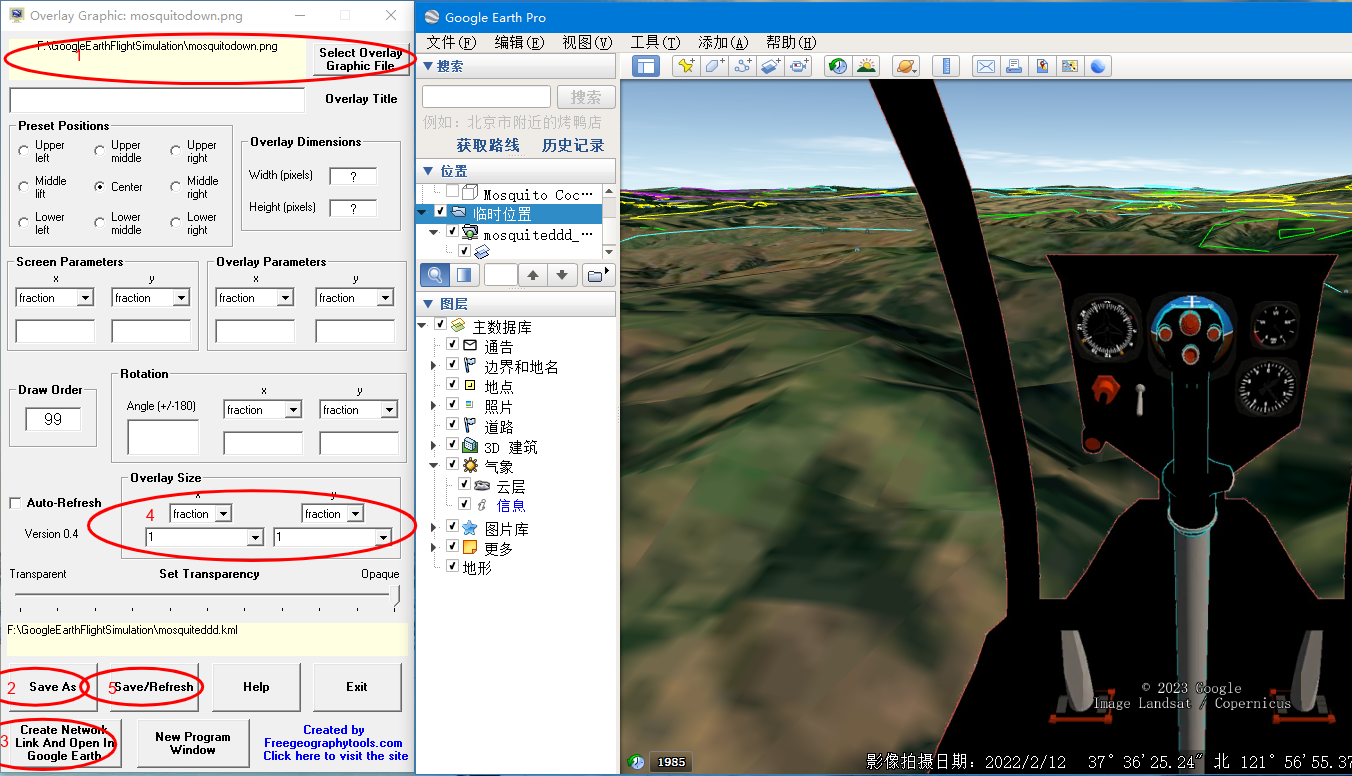This screenshot has width=1352, height=776.
Task: Open Rotation x fraction dropdown
Action: tap(293, 410)
